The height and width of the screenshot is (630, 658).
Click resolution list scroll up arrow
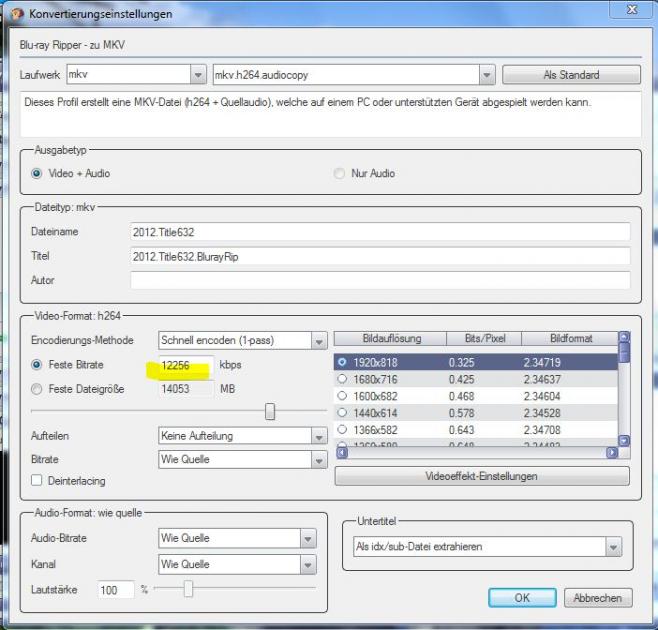pos(624,337)
